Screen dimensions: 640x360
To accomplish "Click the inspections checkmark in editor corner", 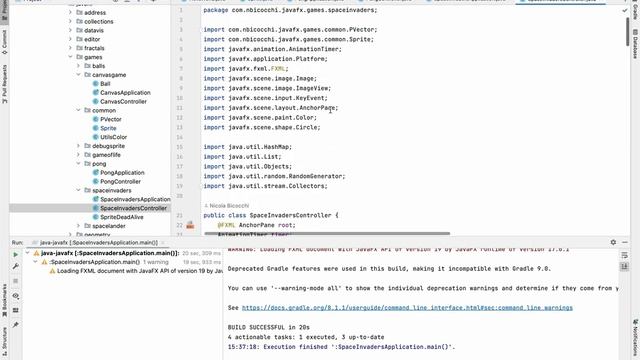I will pyautogui.click(x=624, y=10).
